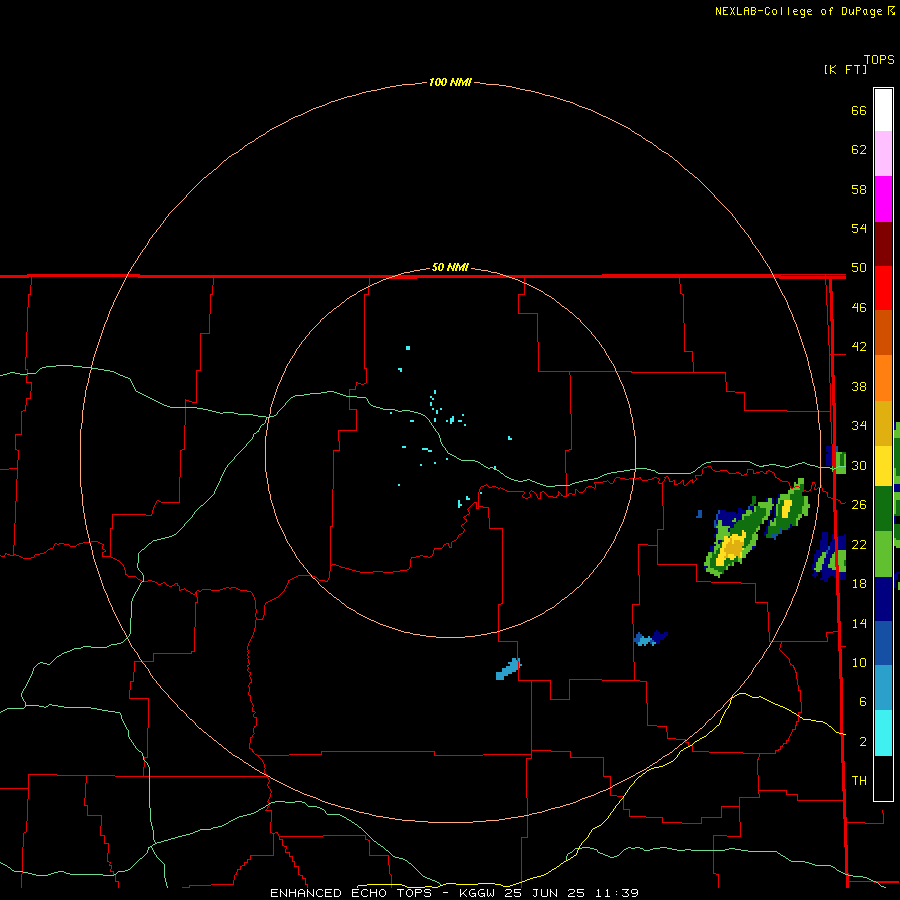Click the navy blue legend swatch
Viewport: 900px width, 900px height.
(x=883, y=599)
